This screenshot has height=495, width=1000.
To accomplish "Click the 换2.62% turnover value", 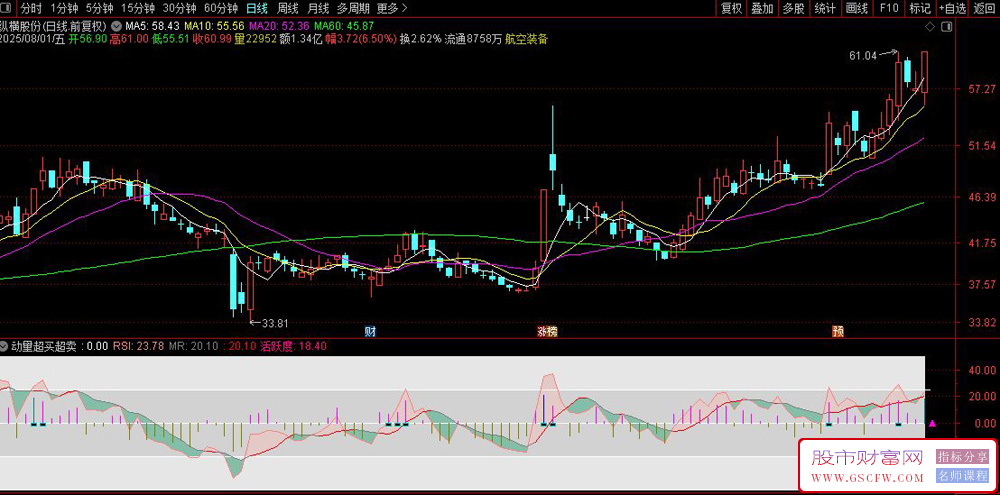I will pyautogui.click(x=420, y=39).
